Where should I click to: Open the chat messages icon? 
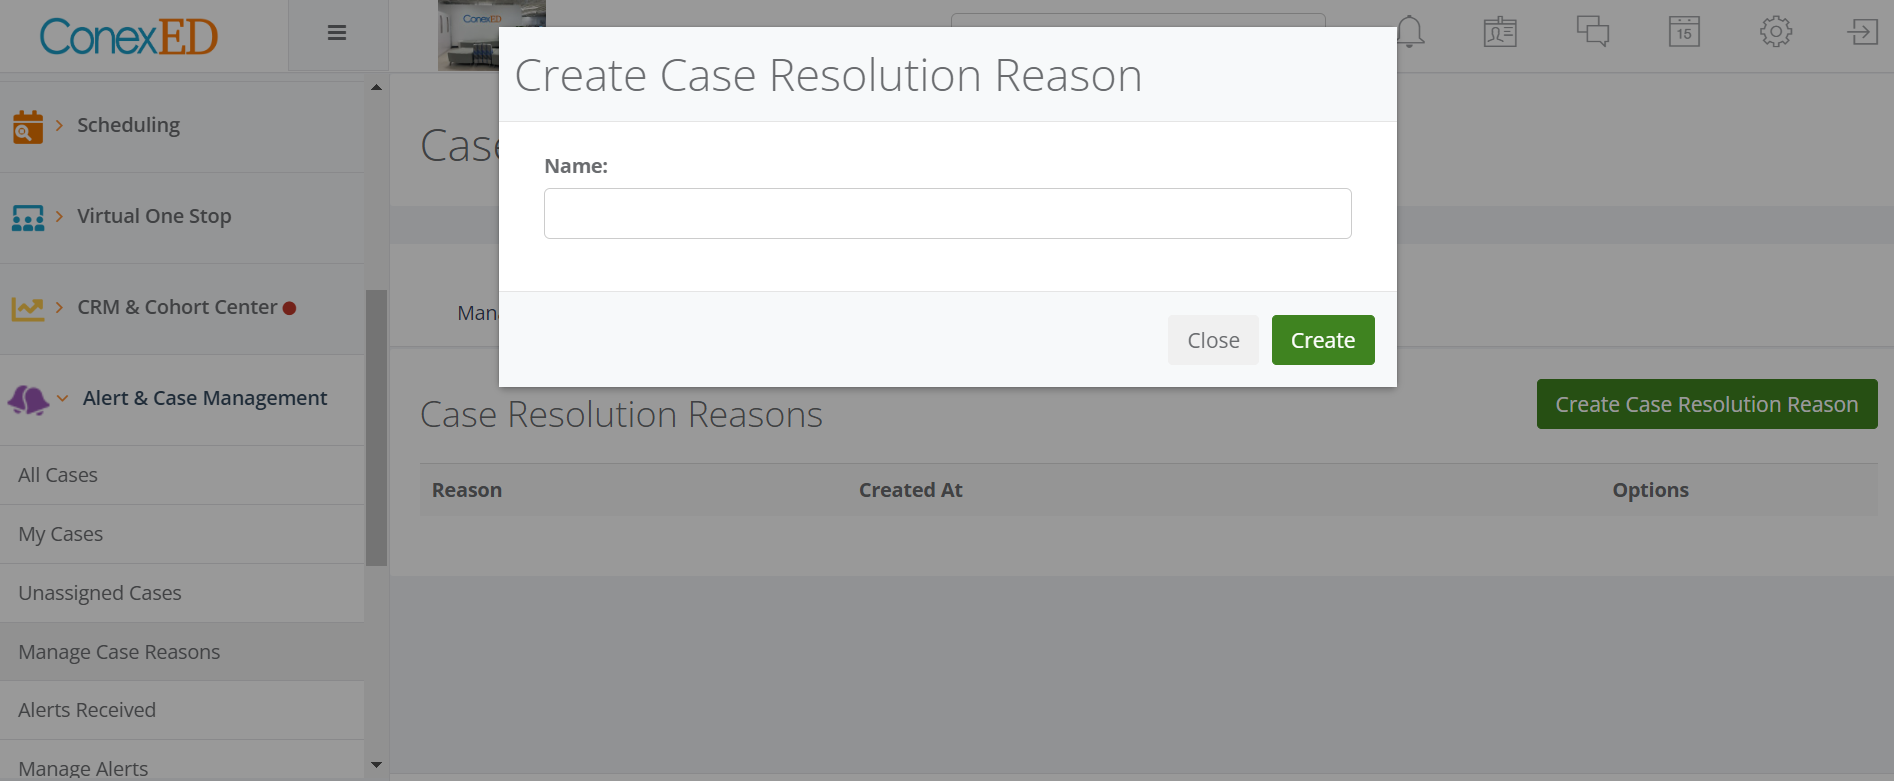click(1592, 32)
